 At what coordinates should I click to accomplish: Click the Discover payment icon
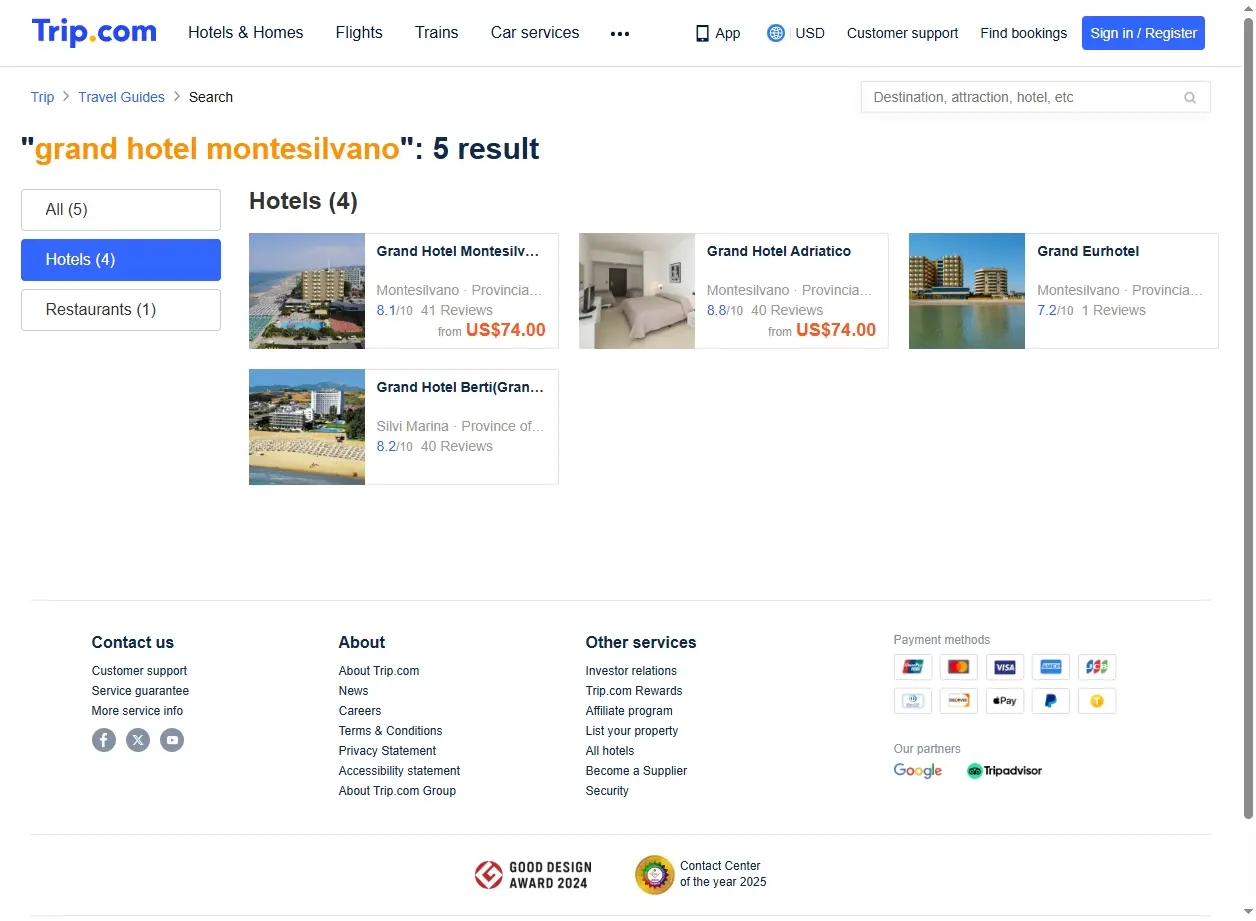coord(959,701)
